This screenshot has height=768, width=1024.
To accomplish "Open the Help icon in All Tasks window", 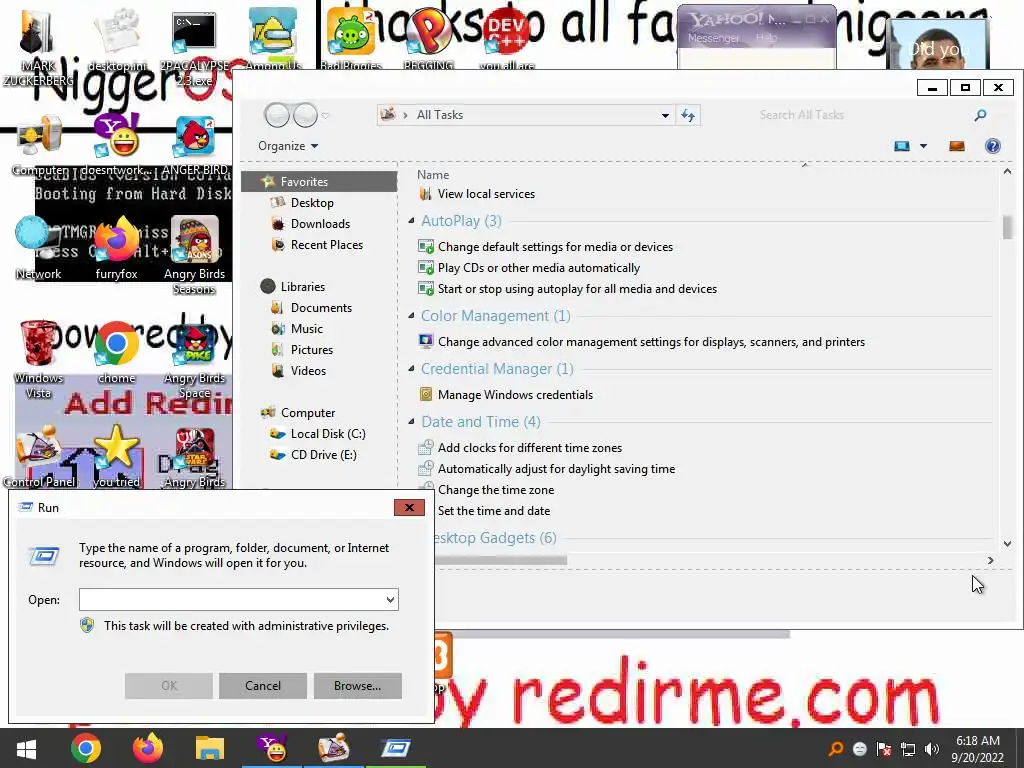I will click(x=992, y=146).
